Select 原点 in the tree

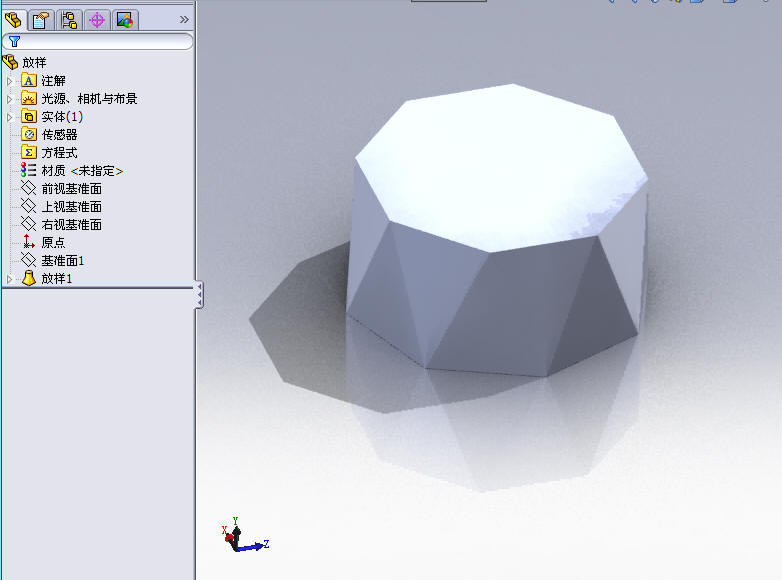pos(53,242)
